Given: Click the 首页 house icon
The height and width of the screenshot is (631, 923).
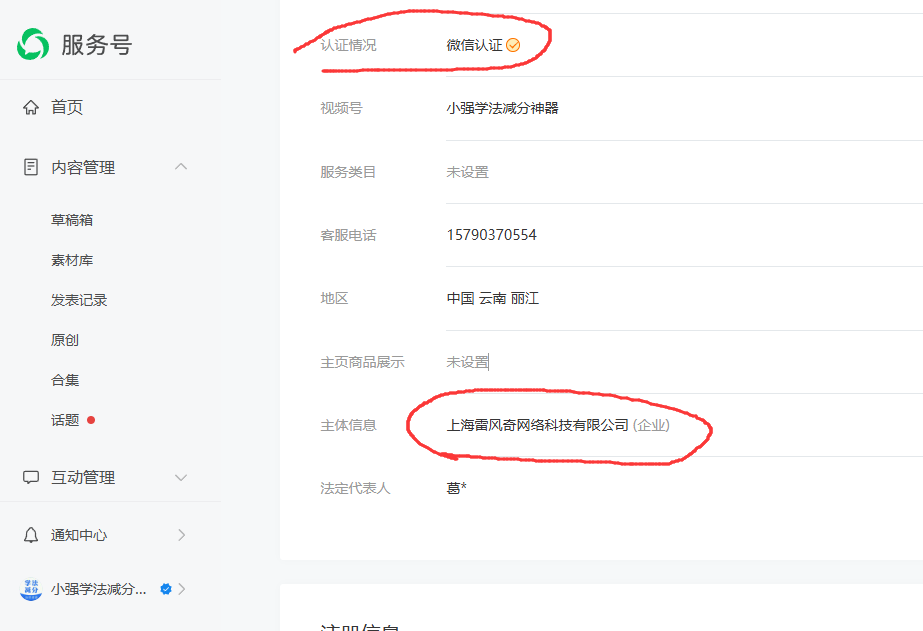Looking at the screenshot, I should pos(31,107).
